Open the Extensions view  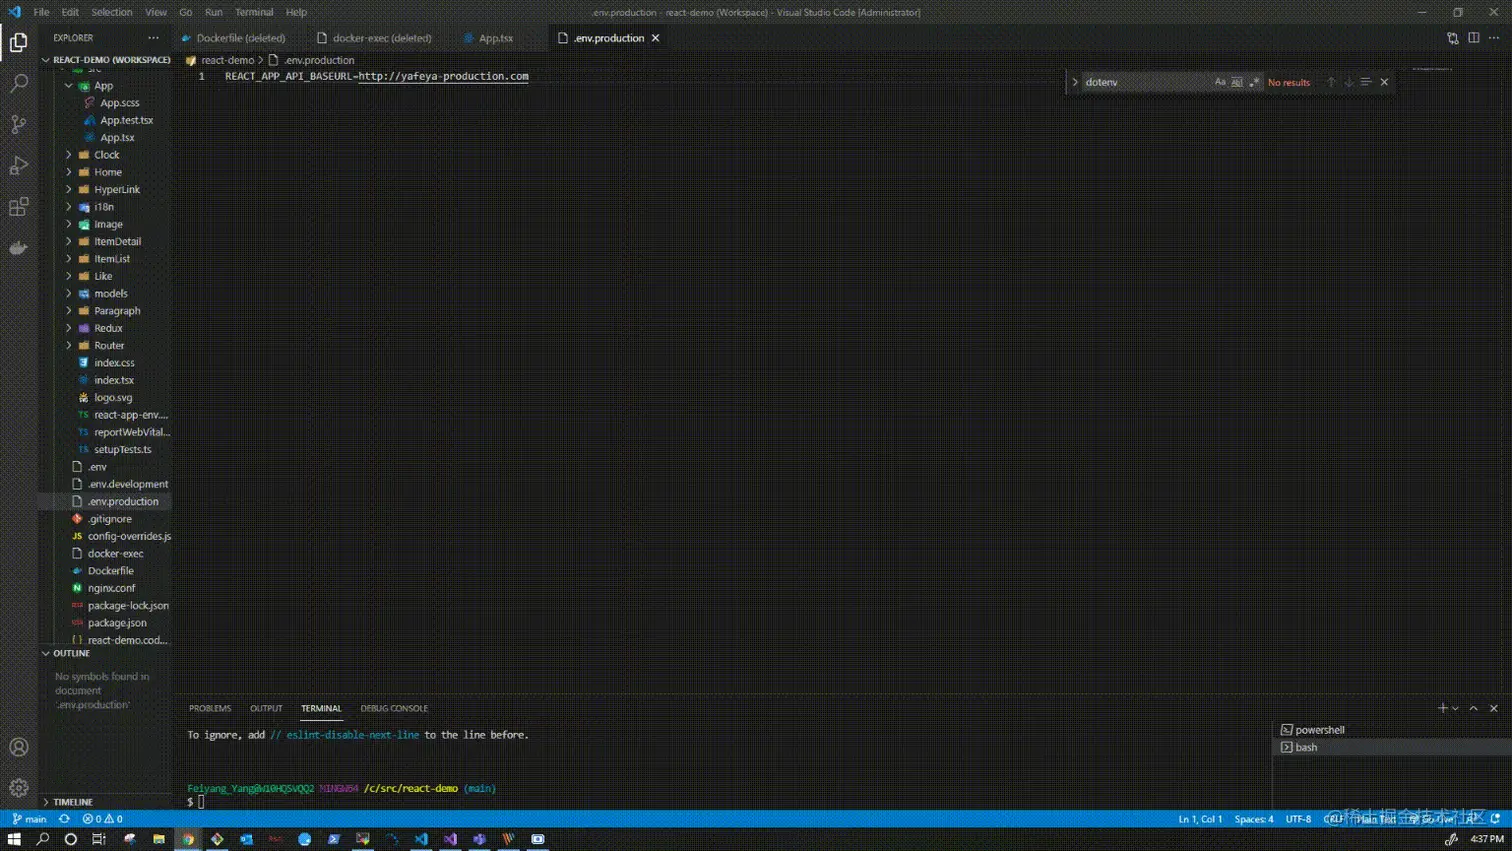pos(18,207)
